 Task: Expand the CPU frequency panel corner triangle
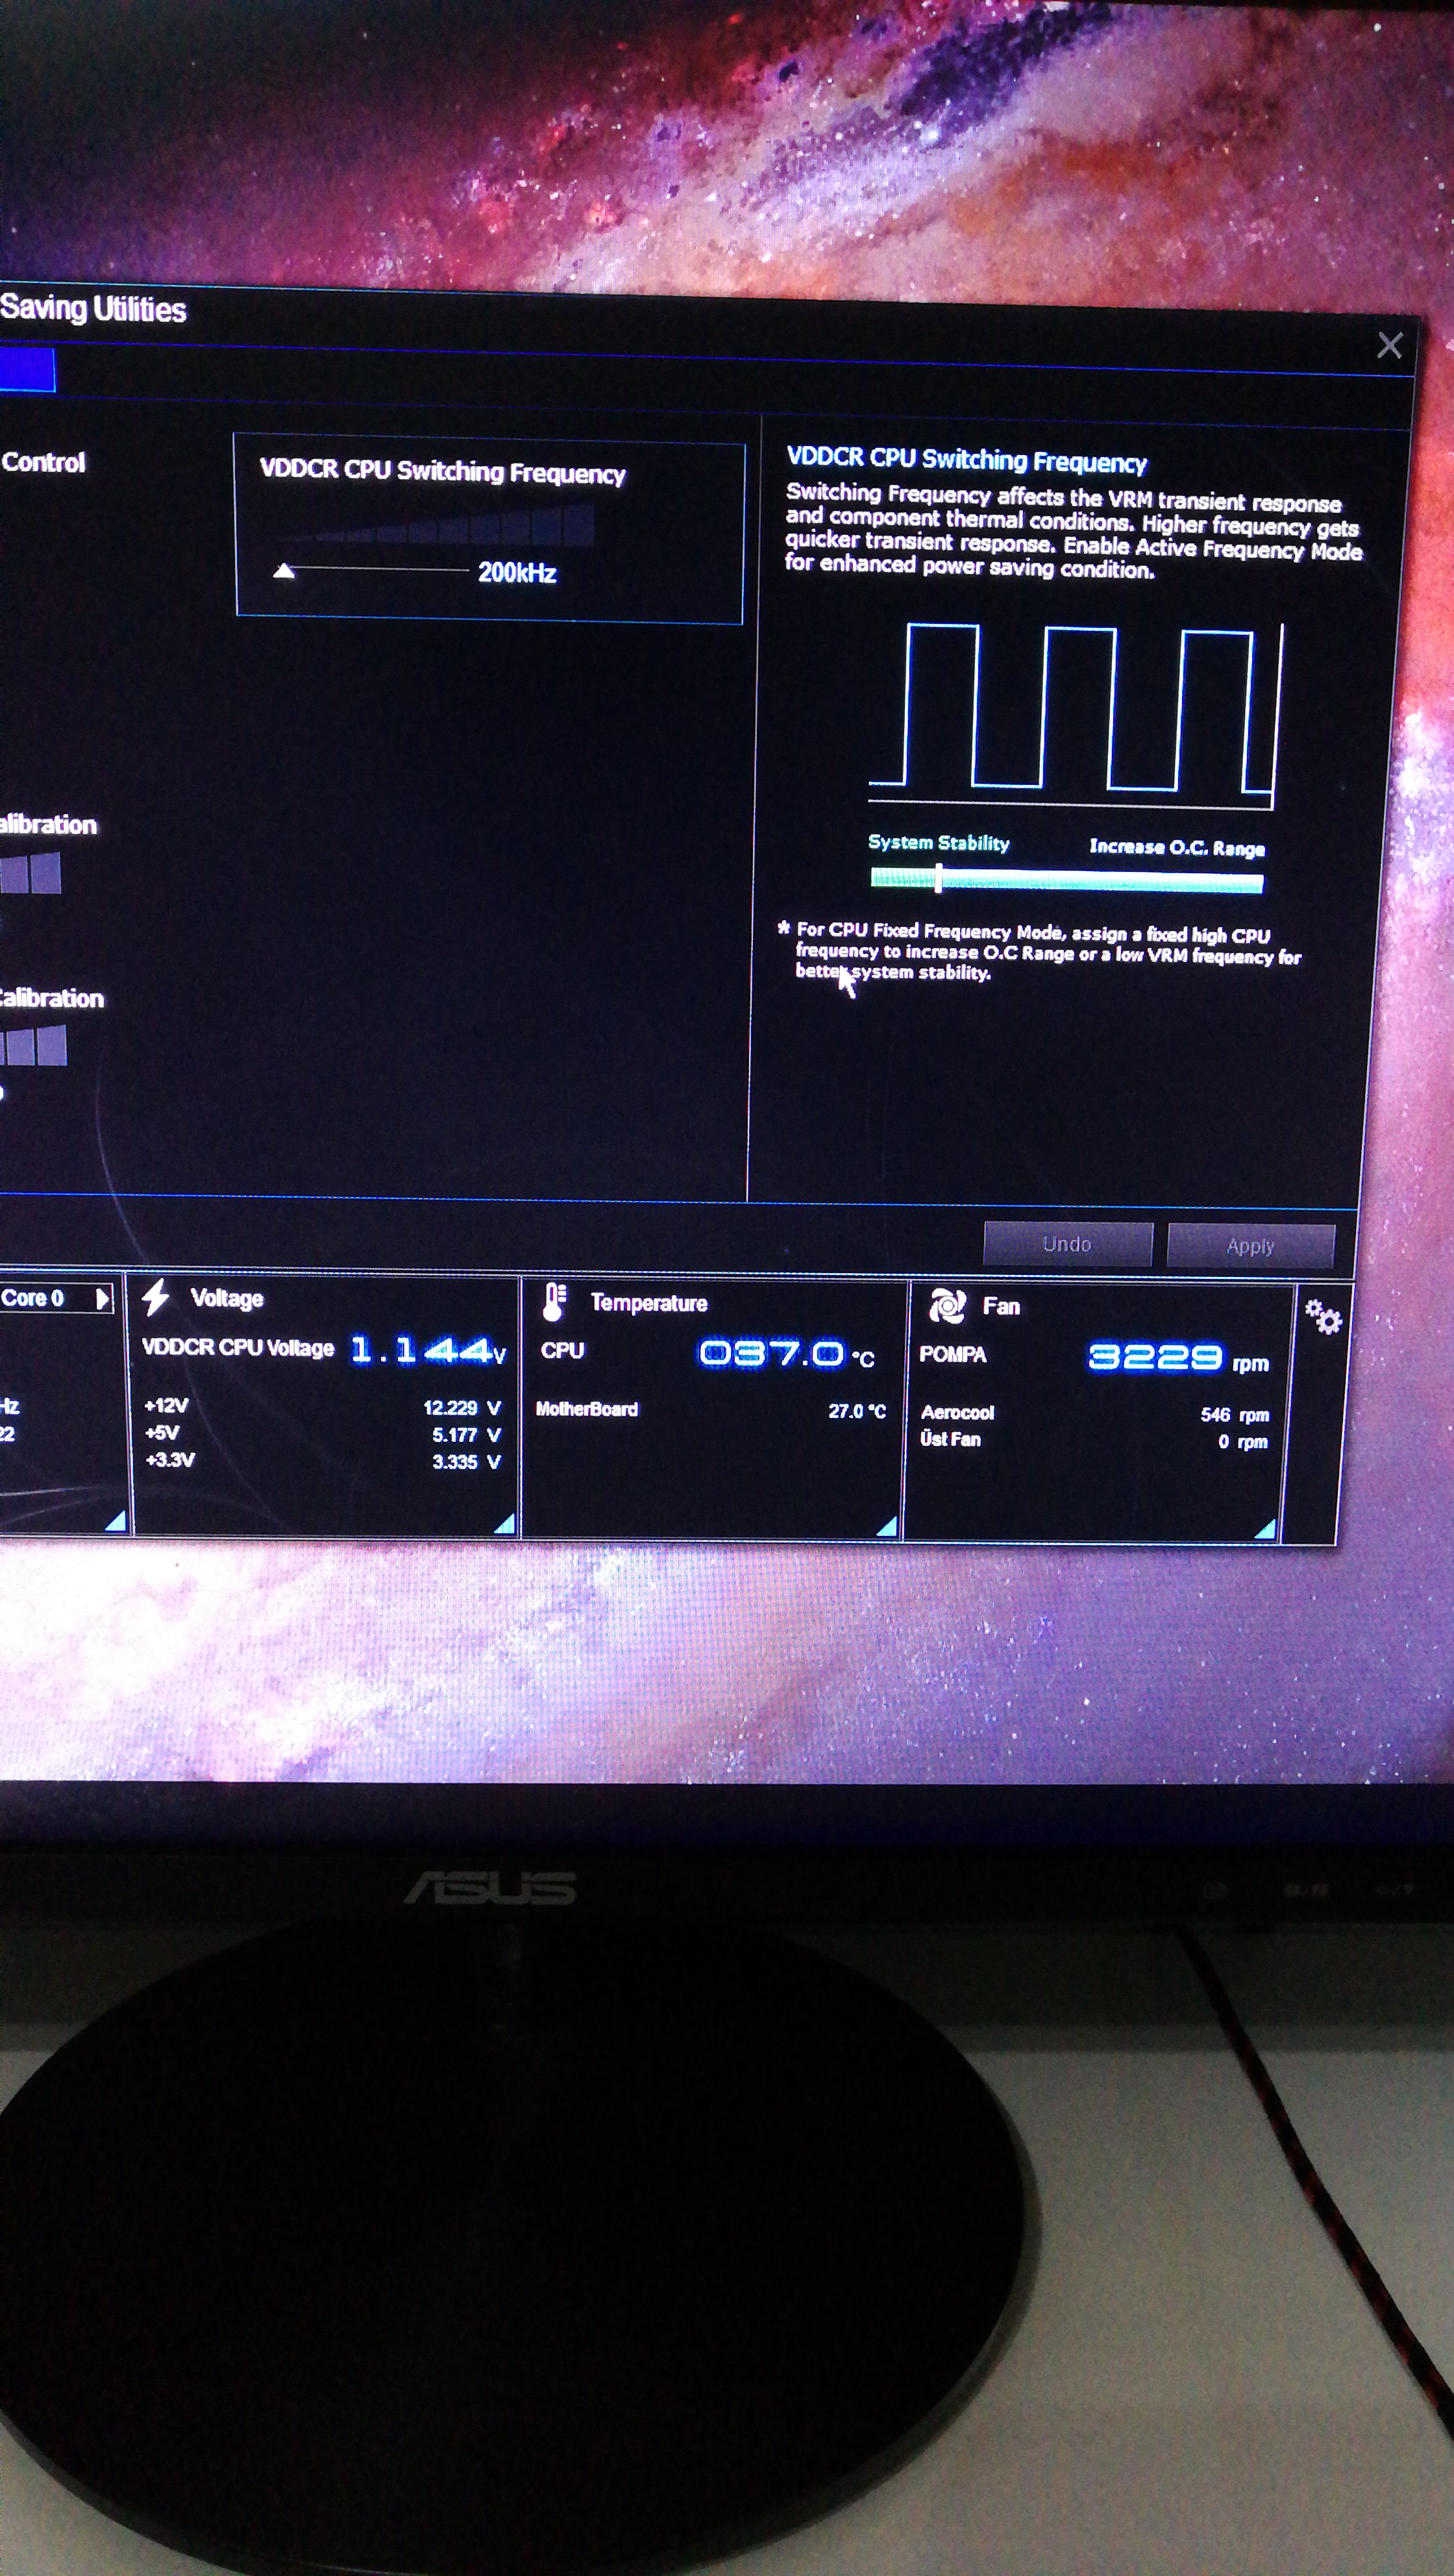coord(116,1520)
